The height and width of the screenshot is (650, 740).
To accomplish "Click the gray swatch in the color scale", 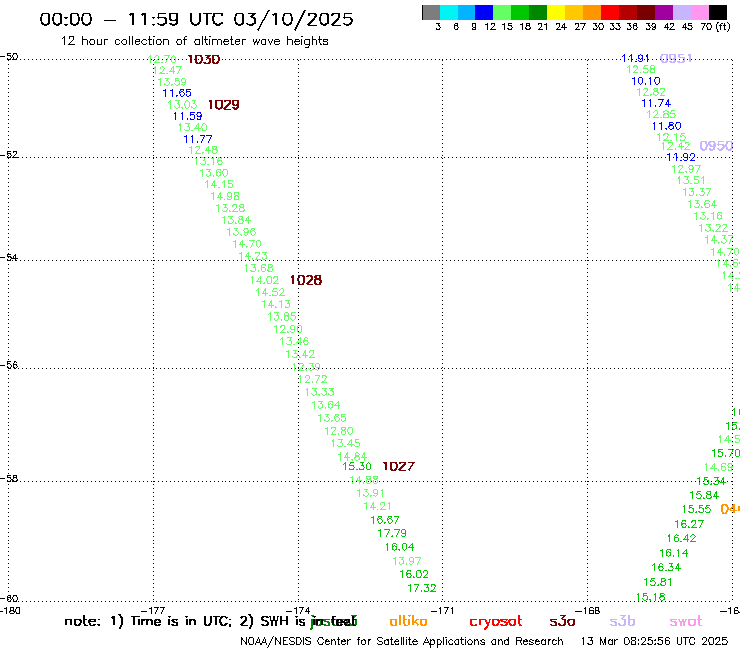I will click(x=431, y=12).
